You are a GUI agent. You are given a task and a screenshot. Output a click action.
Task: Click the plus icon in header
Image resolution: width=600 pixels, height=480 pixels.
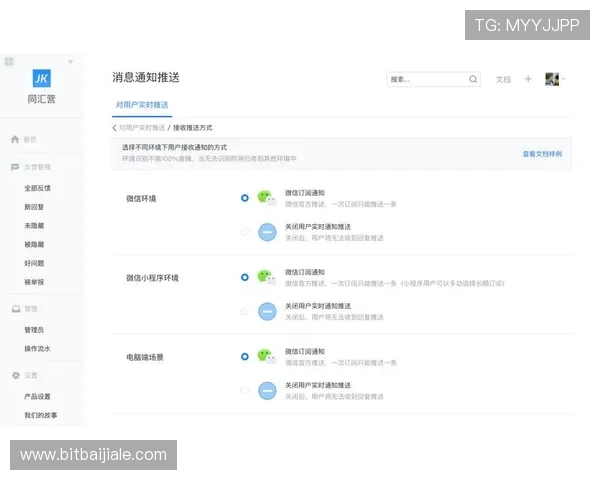(x=528, y=79)
